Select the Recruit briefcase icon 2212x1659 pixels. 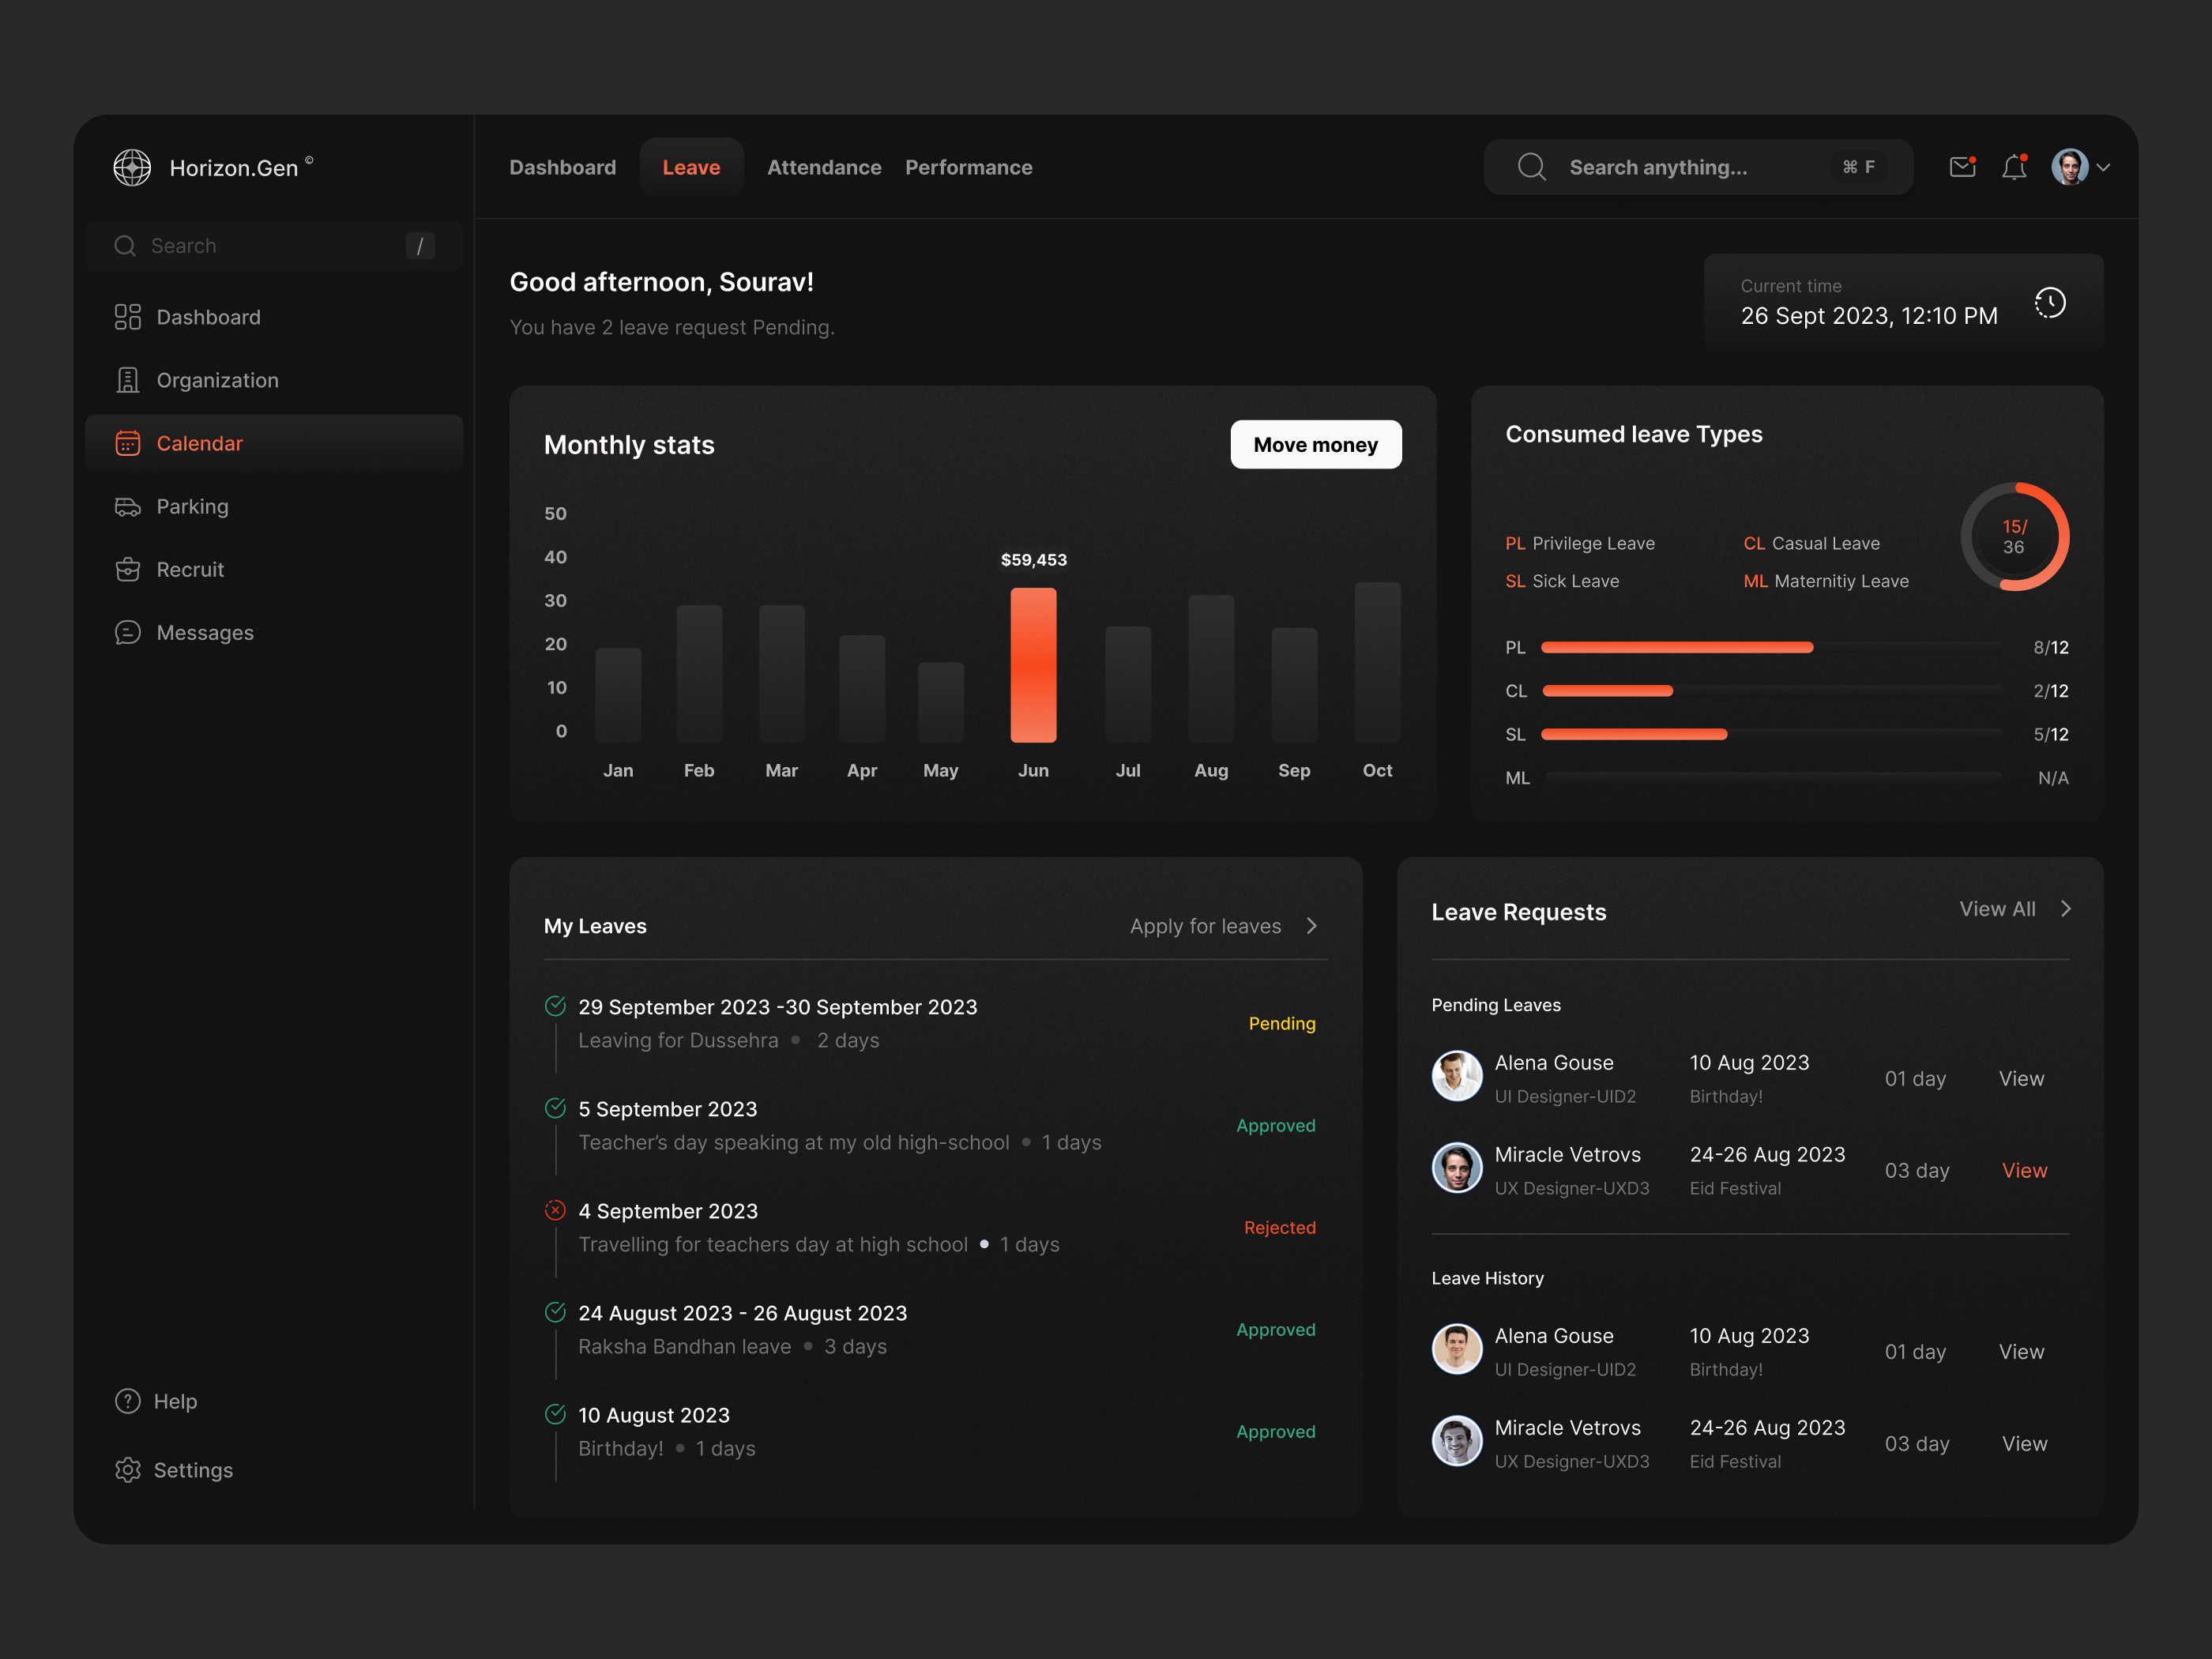point(127,569)
